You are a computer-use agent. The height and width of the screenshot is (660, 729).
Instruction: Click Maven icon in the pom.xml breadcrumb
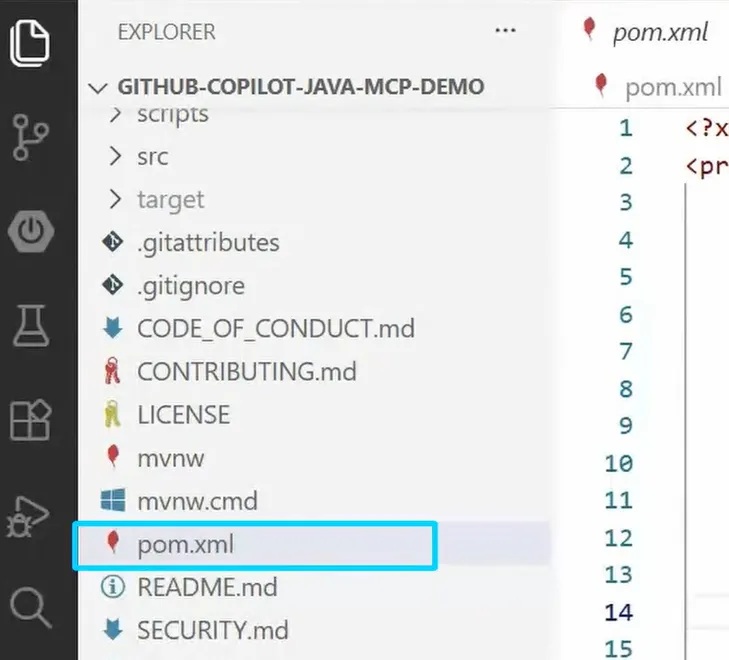601,85
